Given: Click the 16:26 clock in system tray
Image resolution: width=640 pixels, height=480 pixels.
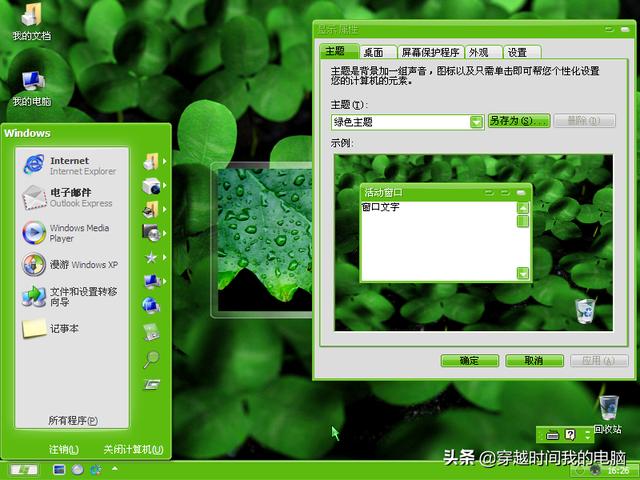Looking at the screenshot, I should [x=618, y=471].
